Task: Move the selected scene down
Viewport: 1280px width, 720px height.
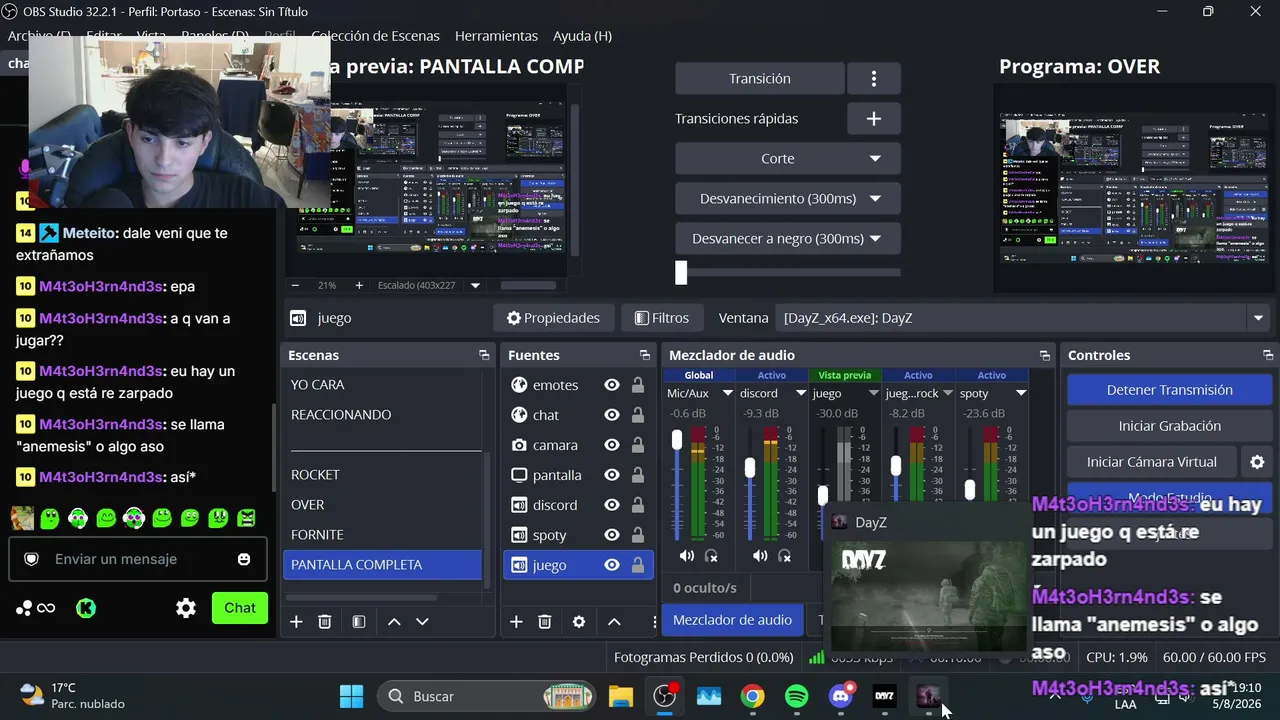Action: click(422, 622)
